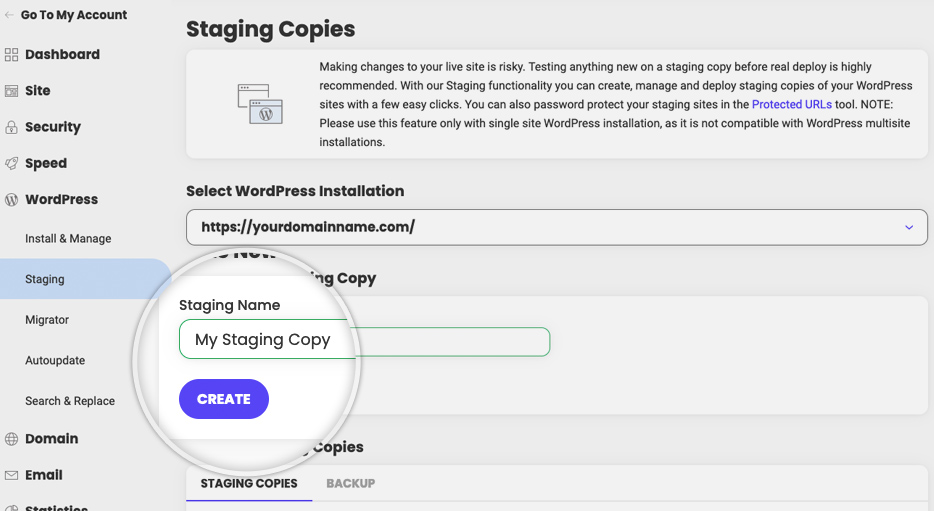Click the back arrow beside Go To My Account
Image resolution: width=934 pixels, height=511 pixels.
click(10, 15)
